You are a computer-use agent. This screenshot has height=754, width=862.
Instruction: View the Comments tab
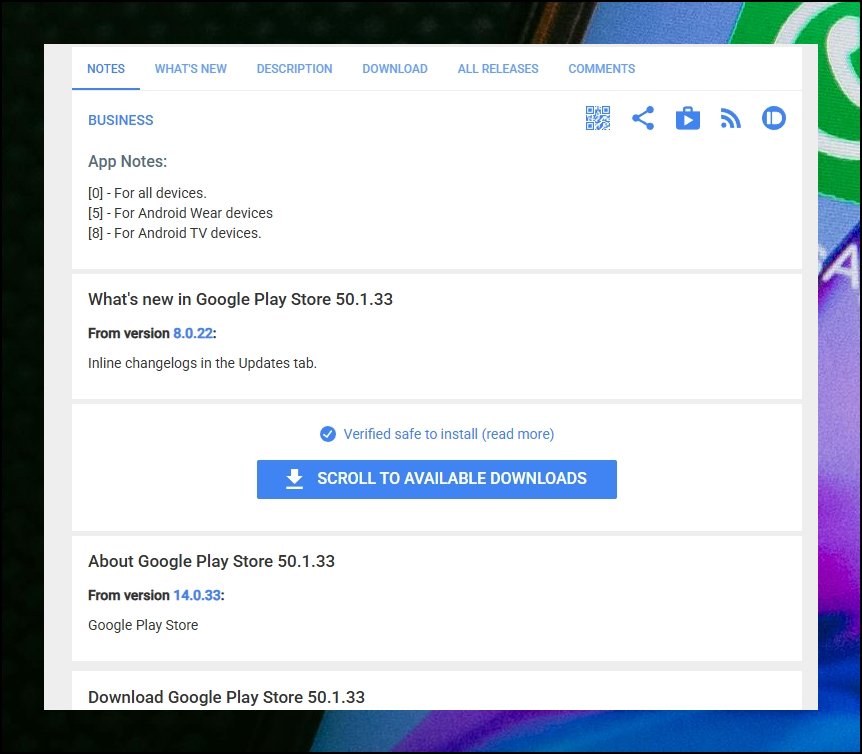pos(601,69)
